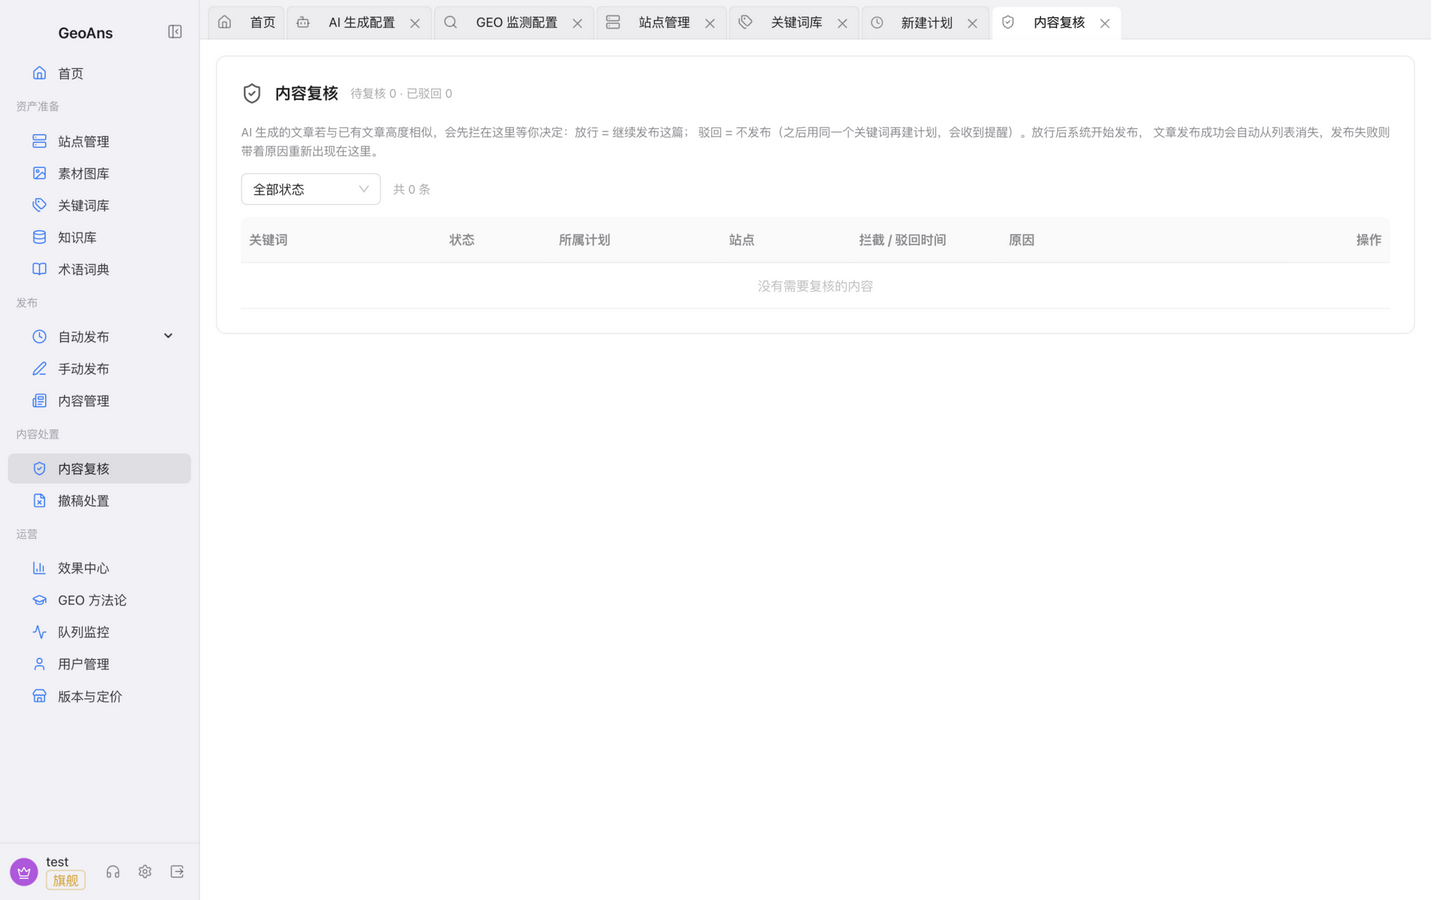This screenshot has width=1440, height=900.
Task: Expand the 自动发布 submenu chevron
Action: click(168, 337)
